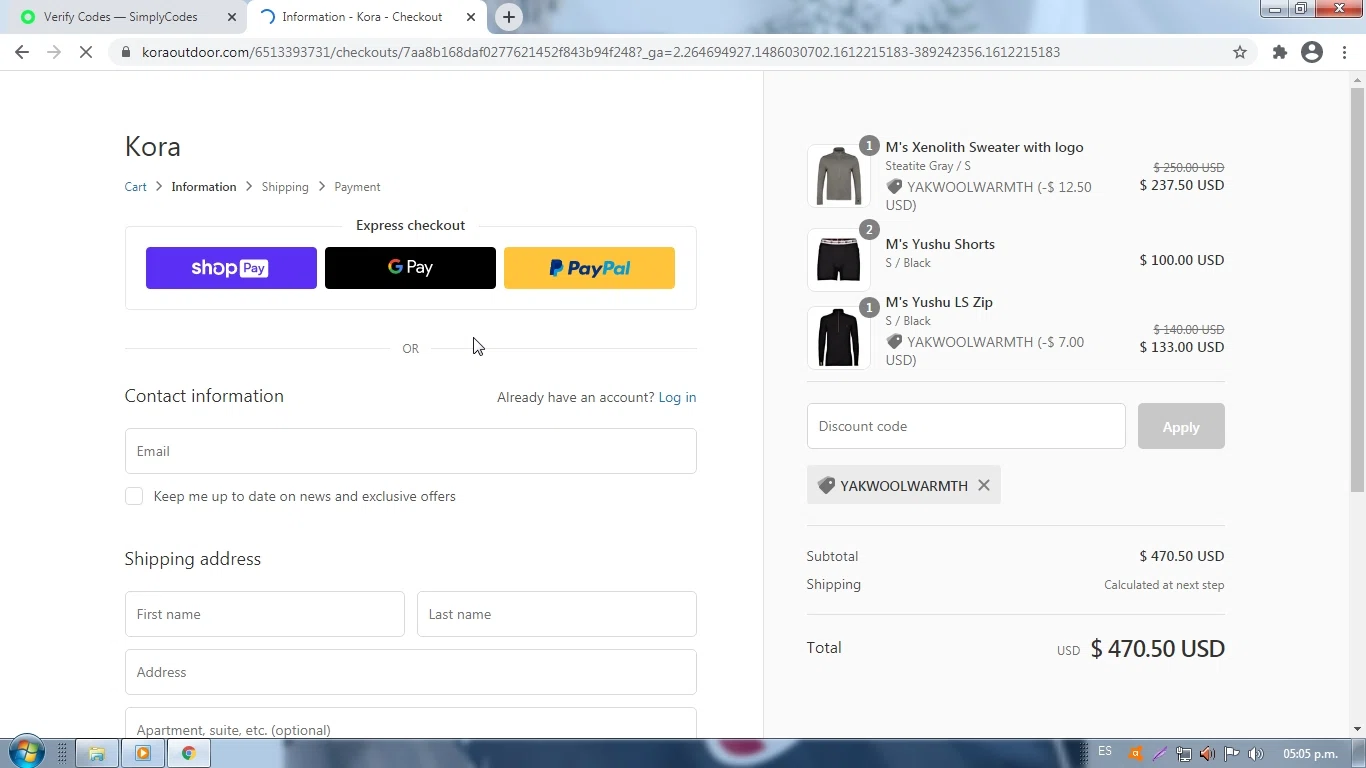The image size is (1366, 768).
Task: Click the taskbar clock 05:05 p.m.
Action: click(x=1310, y=753)
